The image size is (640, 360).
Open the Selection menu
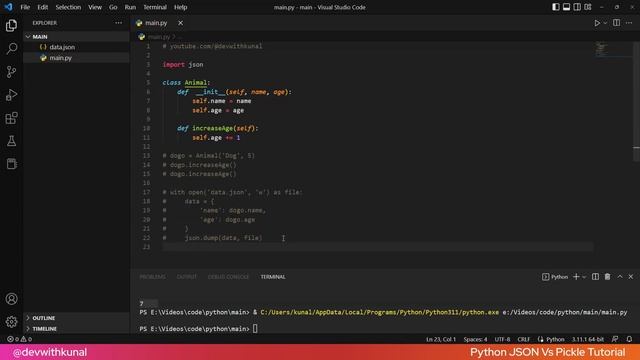pyautogui.click(x=68, y=7)
